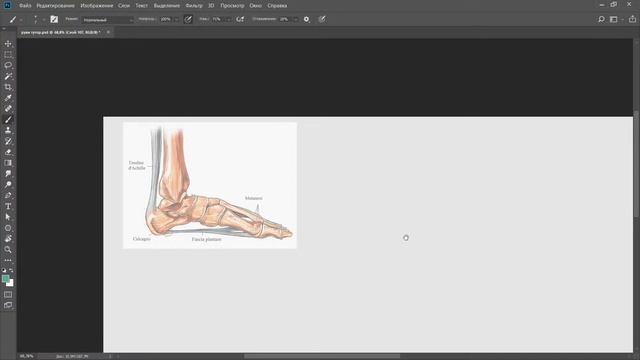This screenshot has width=640, height=360.
Task: Select the Path Selection tool
Action: 8,217
